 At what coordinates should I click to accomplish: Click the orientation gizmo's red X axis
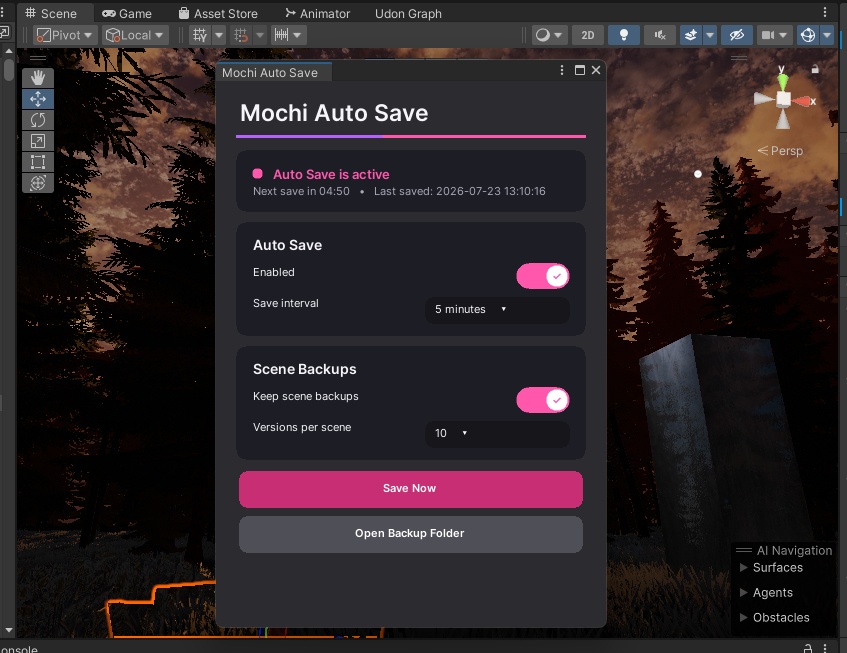803,101
